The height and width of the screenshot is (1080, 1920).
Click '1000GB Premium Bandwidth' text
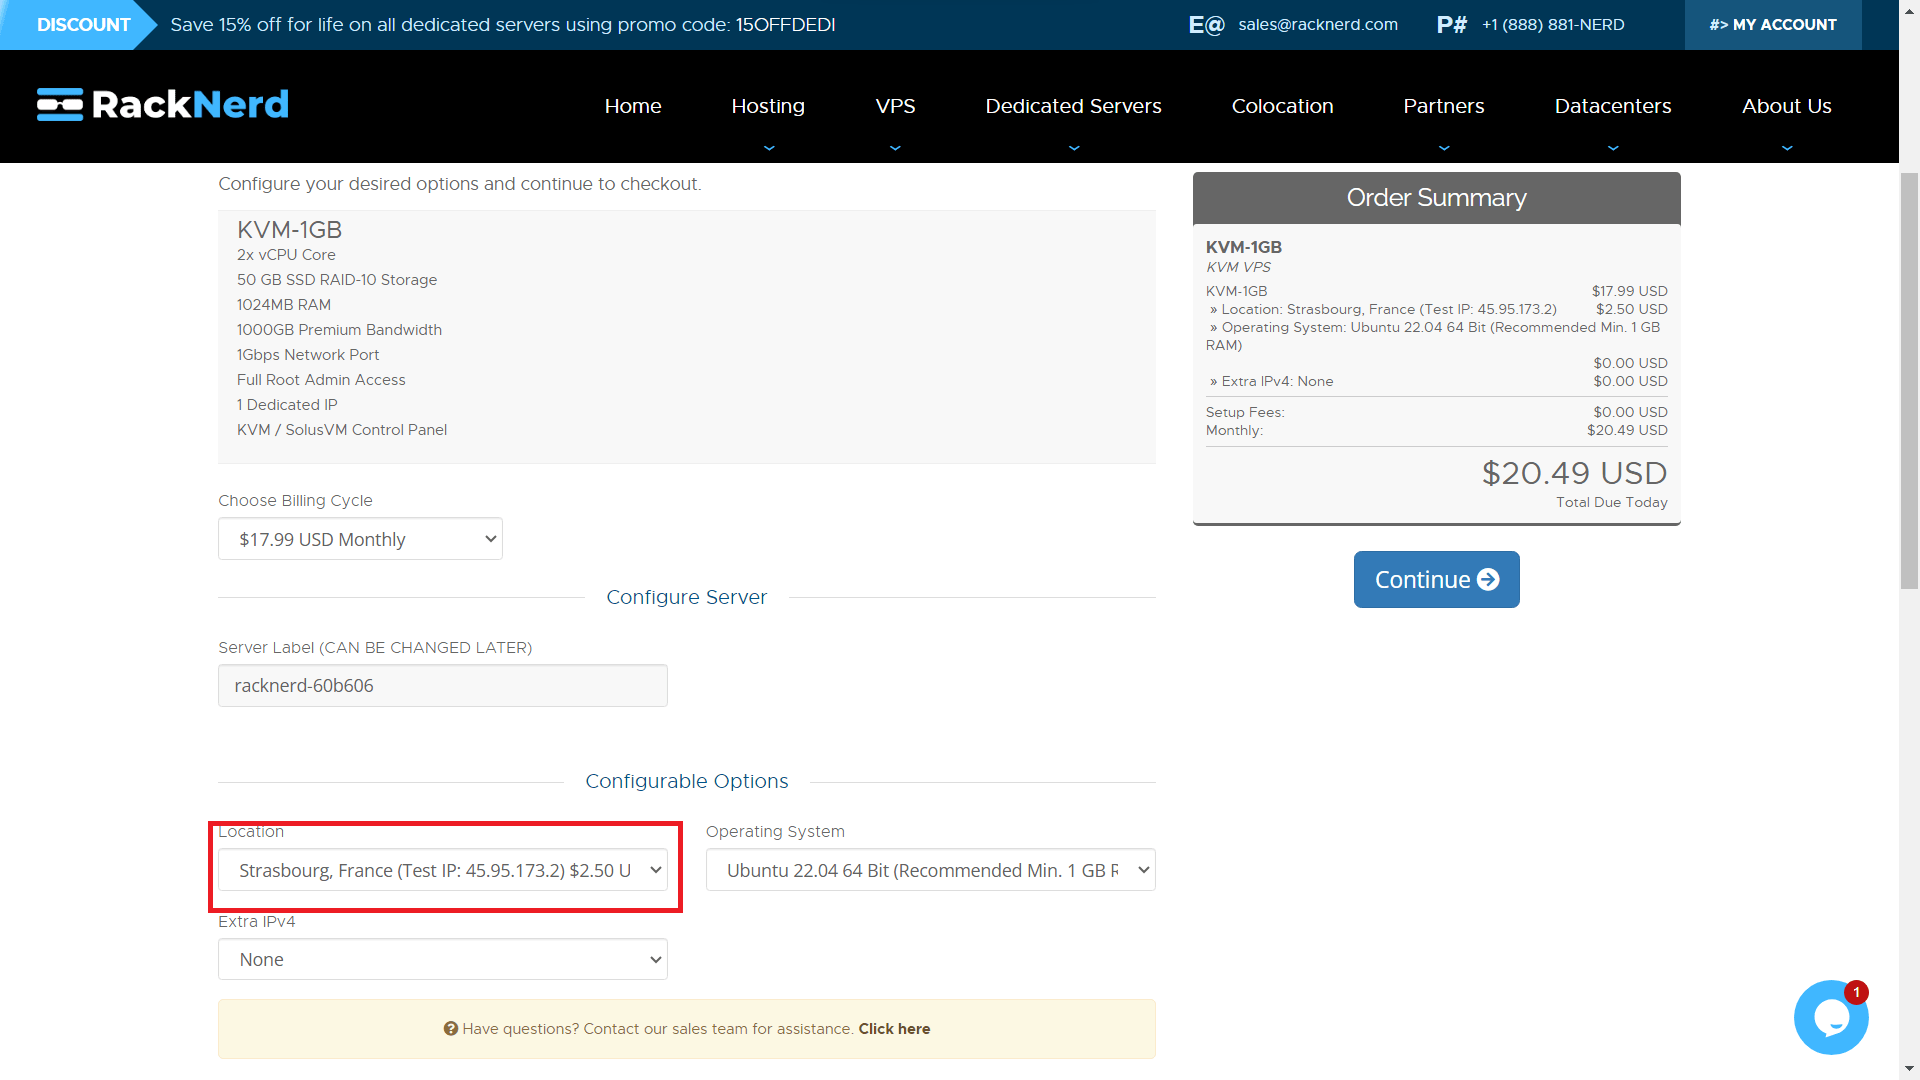tap(339, 330)
